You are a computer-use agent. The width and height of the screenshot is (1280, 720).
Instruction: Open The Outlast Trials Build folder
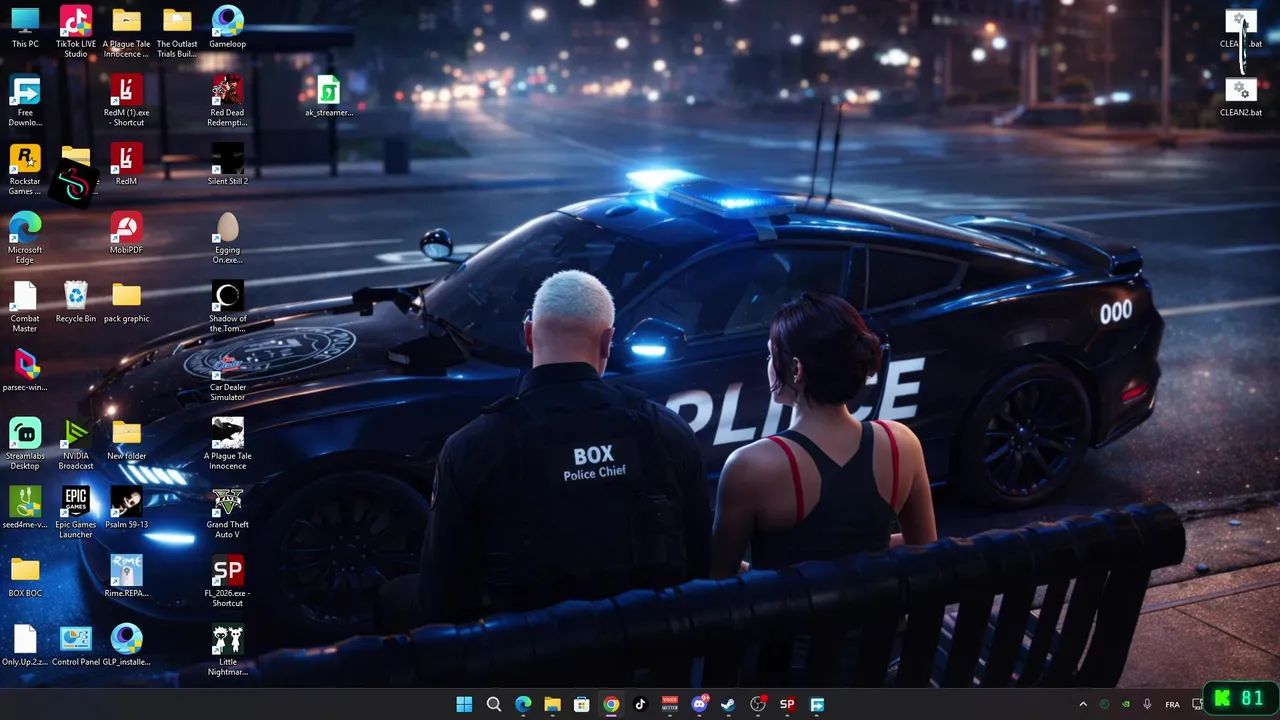[x=177, y=32]
